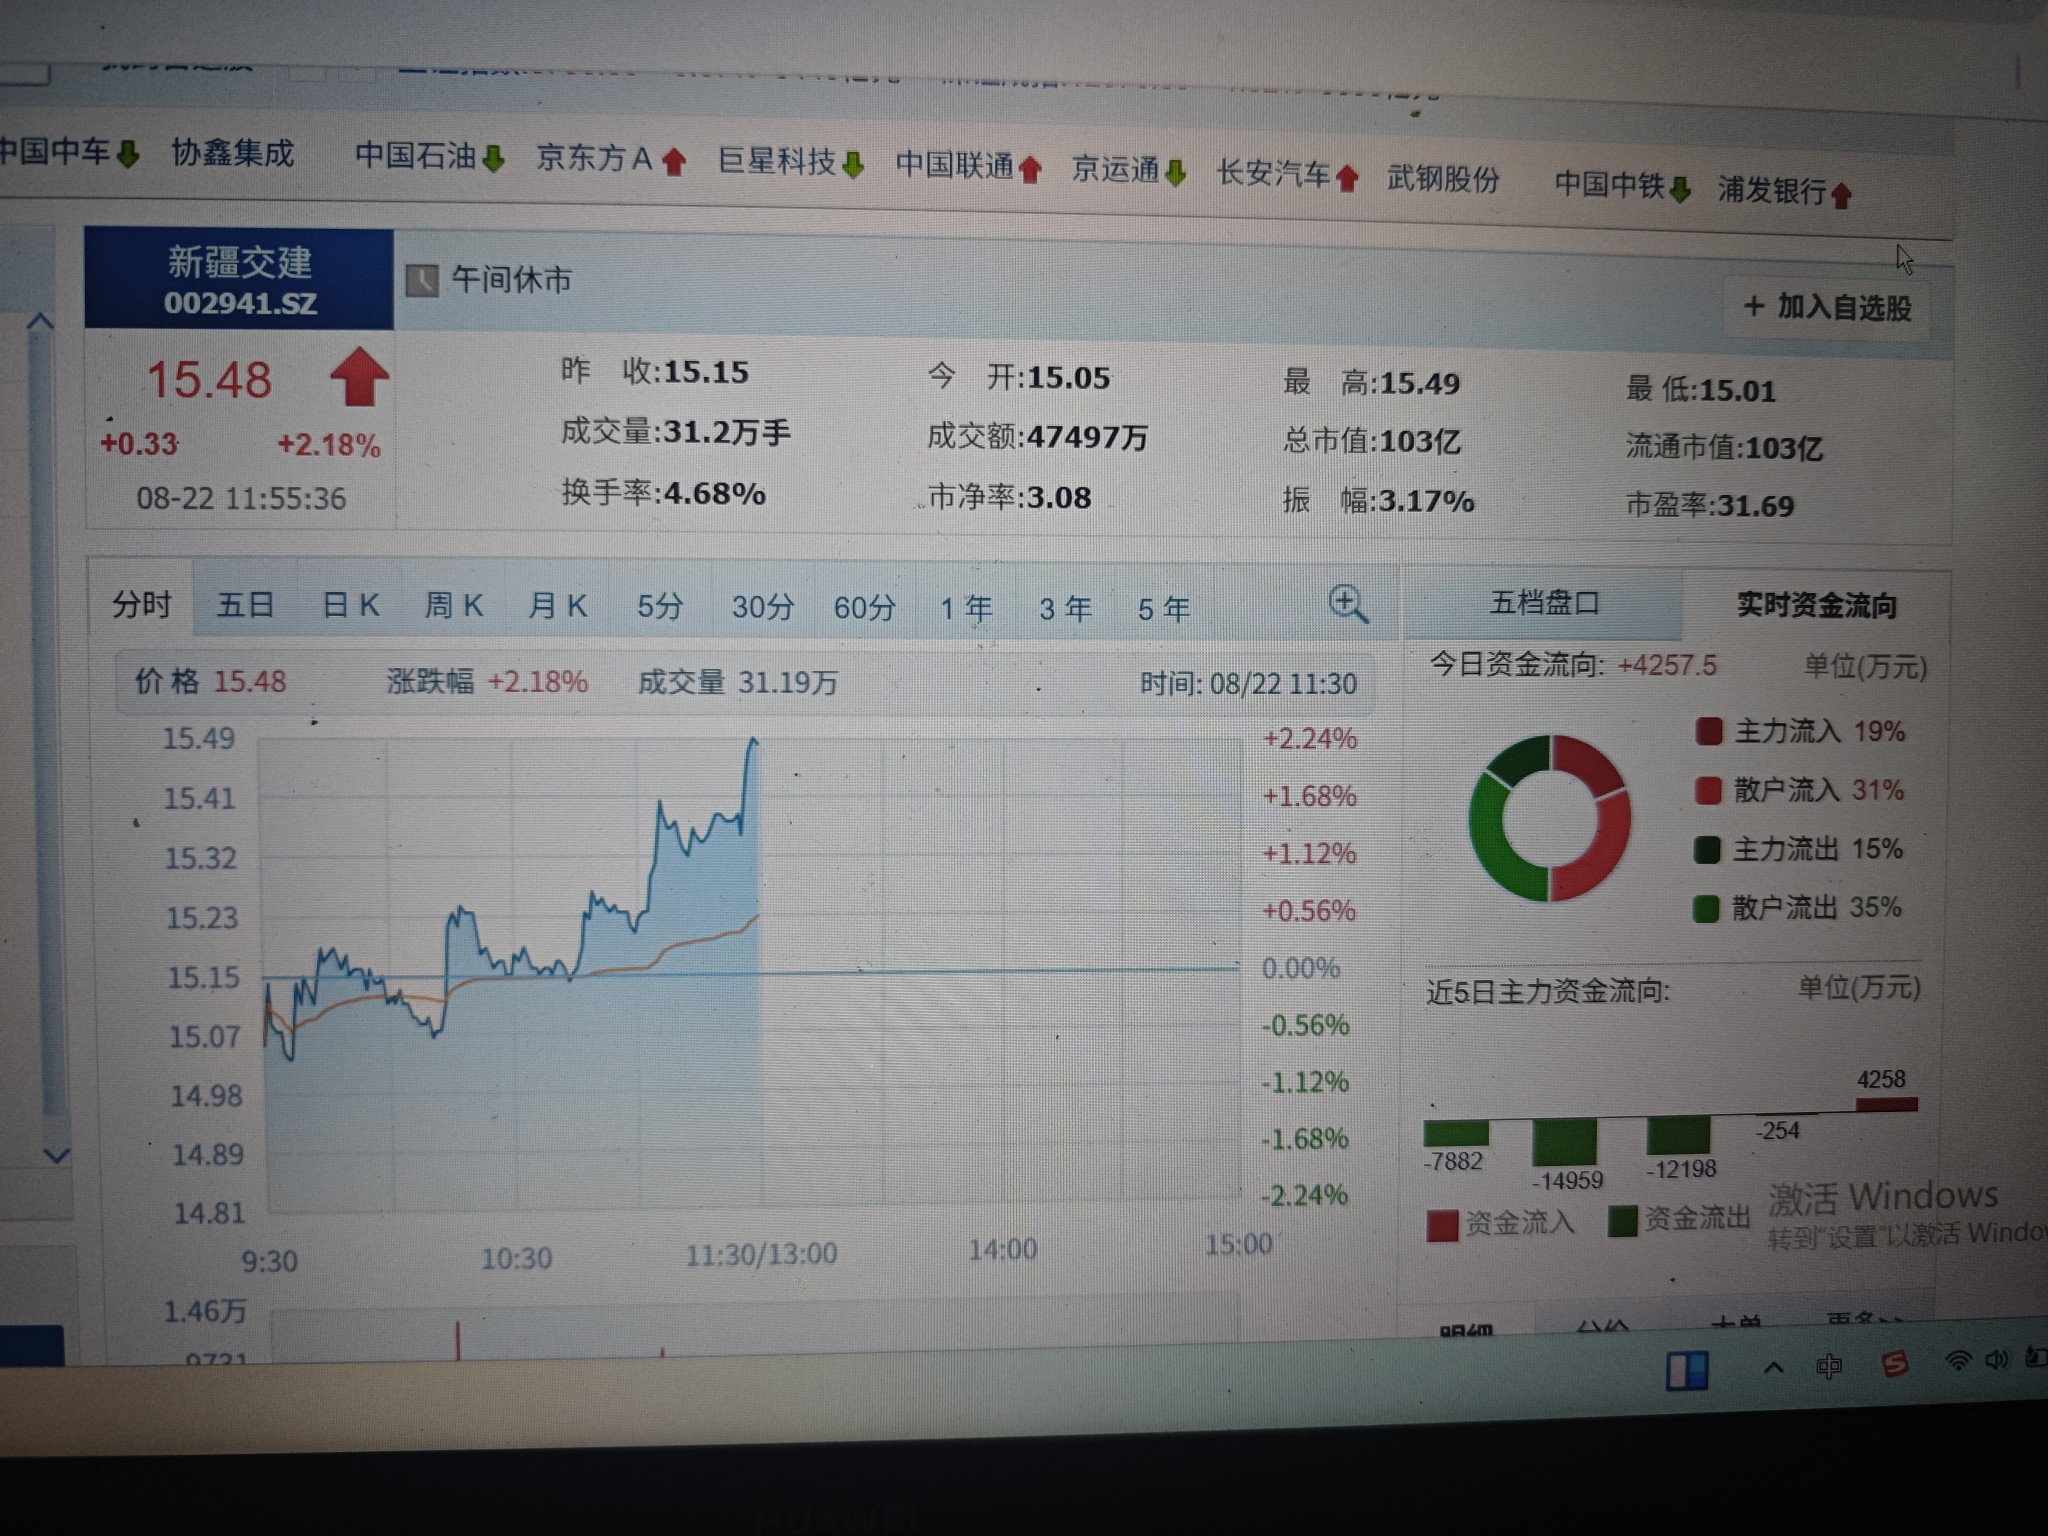
Task: Open 中国中铁 stock link
Action: point(1609,184)
